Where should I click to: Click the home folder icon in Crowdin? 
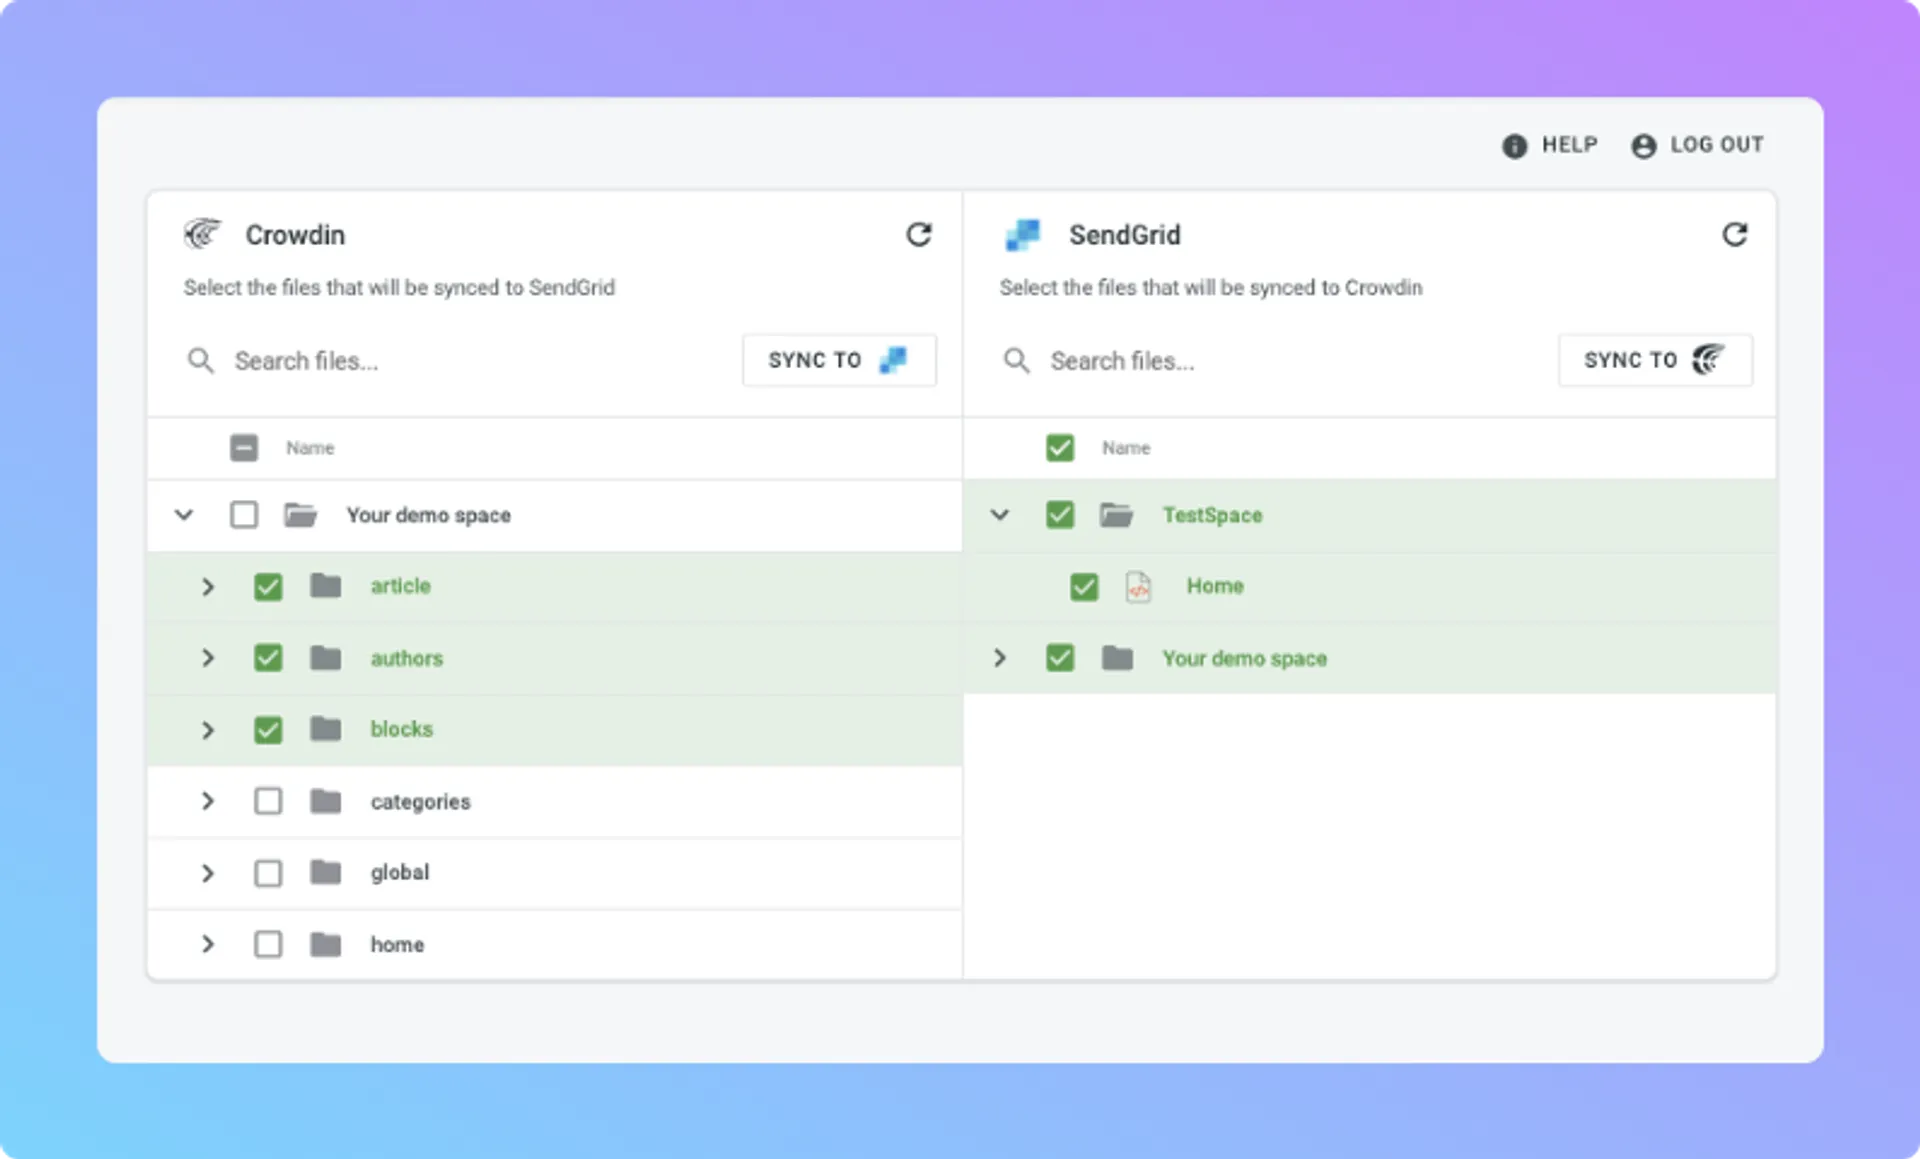click(x=325, y=944)
